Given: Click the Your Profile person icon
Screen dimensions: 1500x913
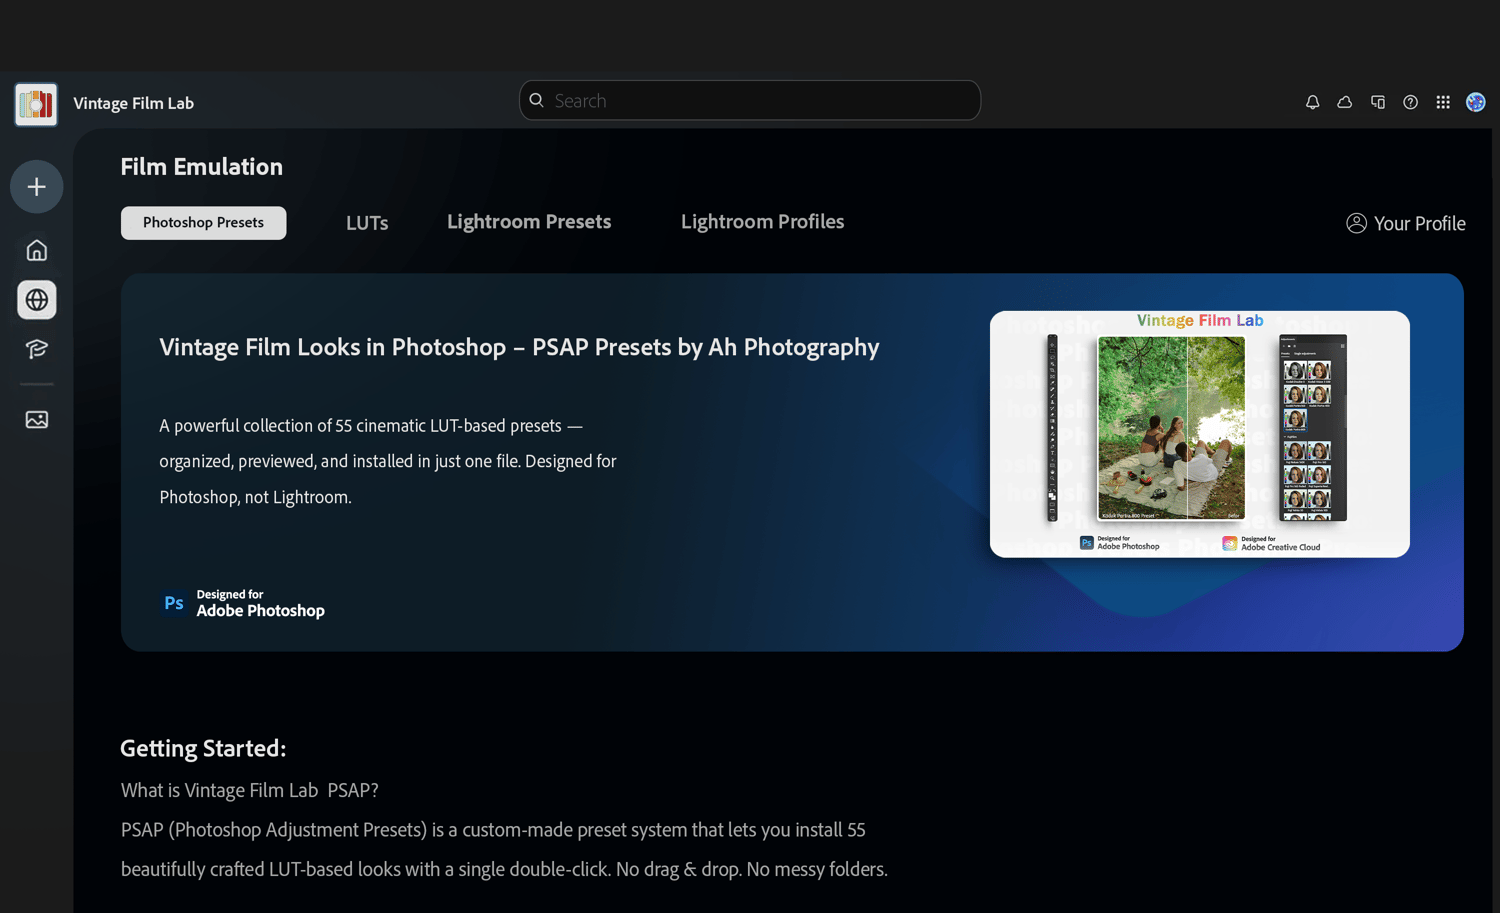Looking at the screenshot, I should coord(1356,223).
